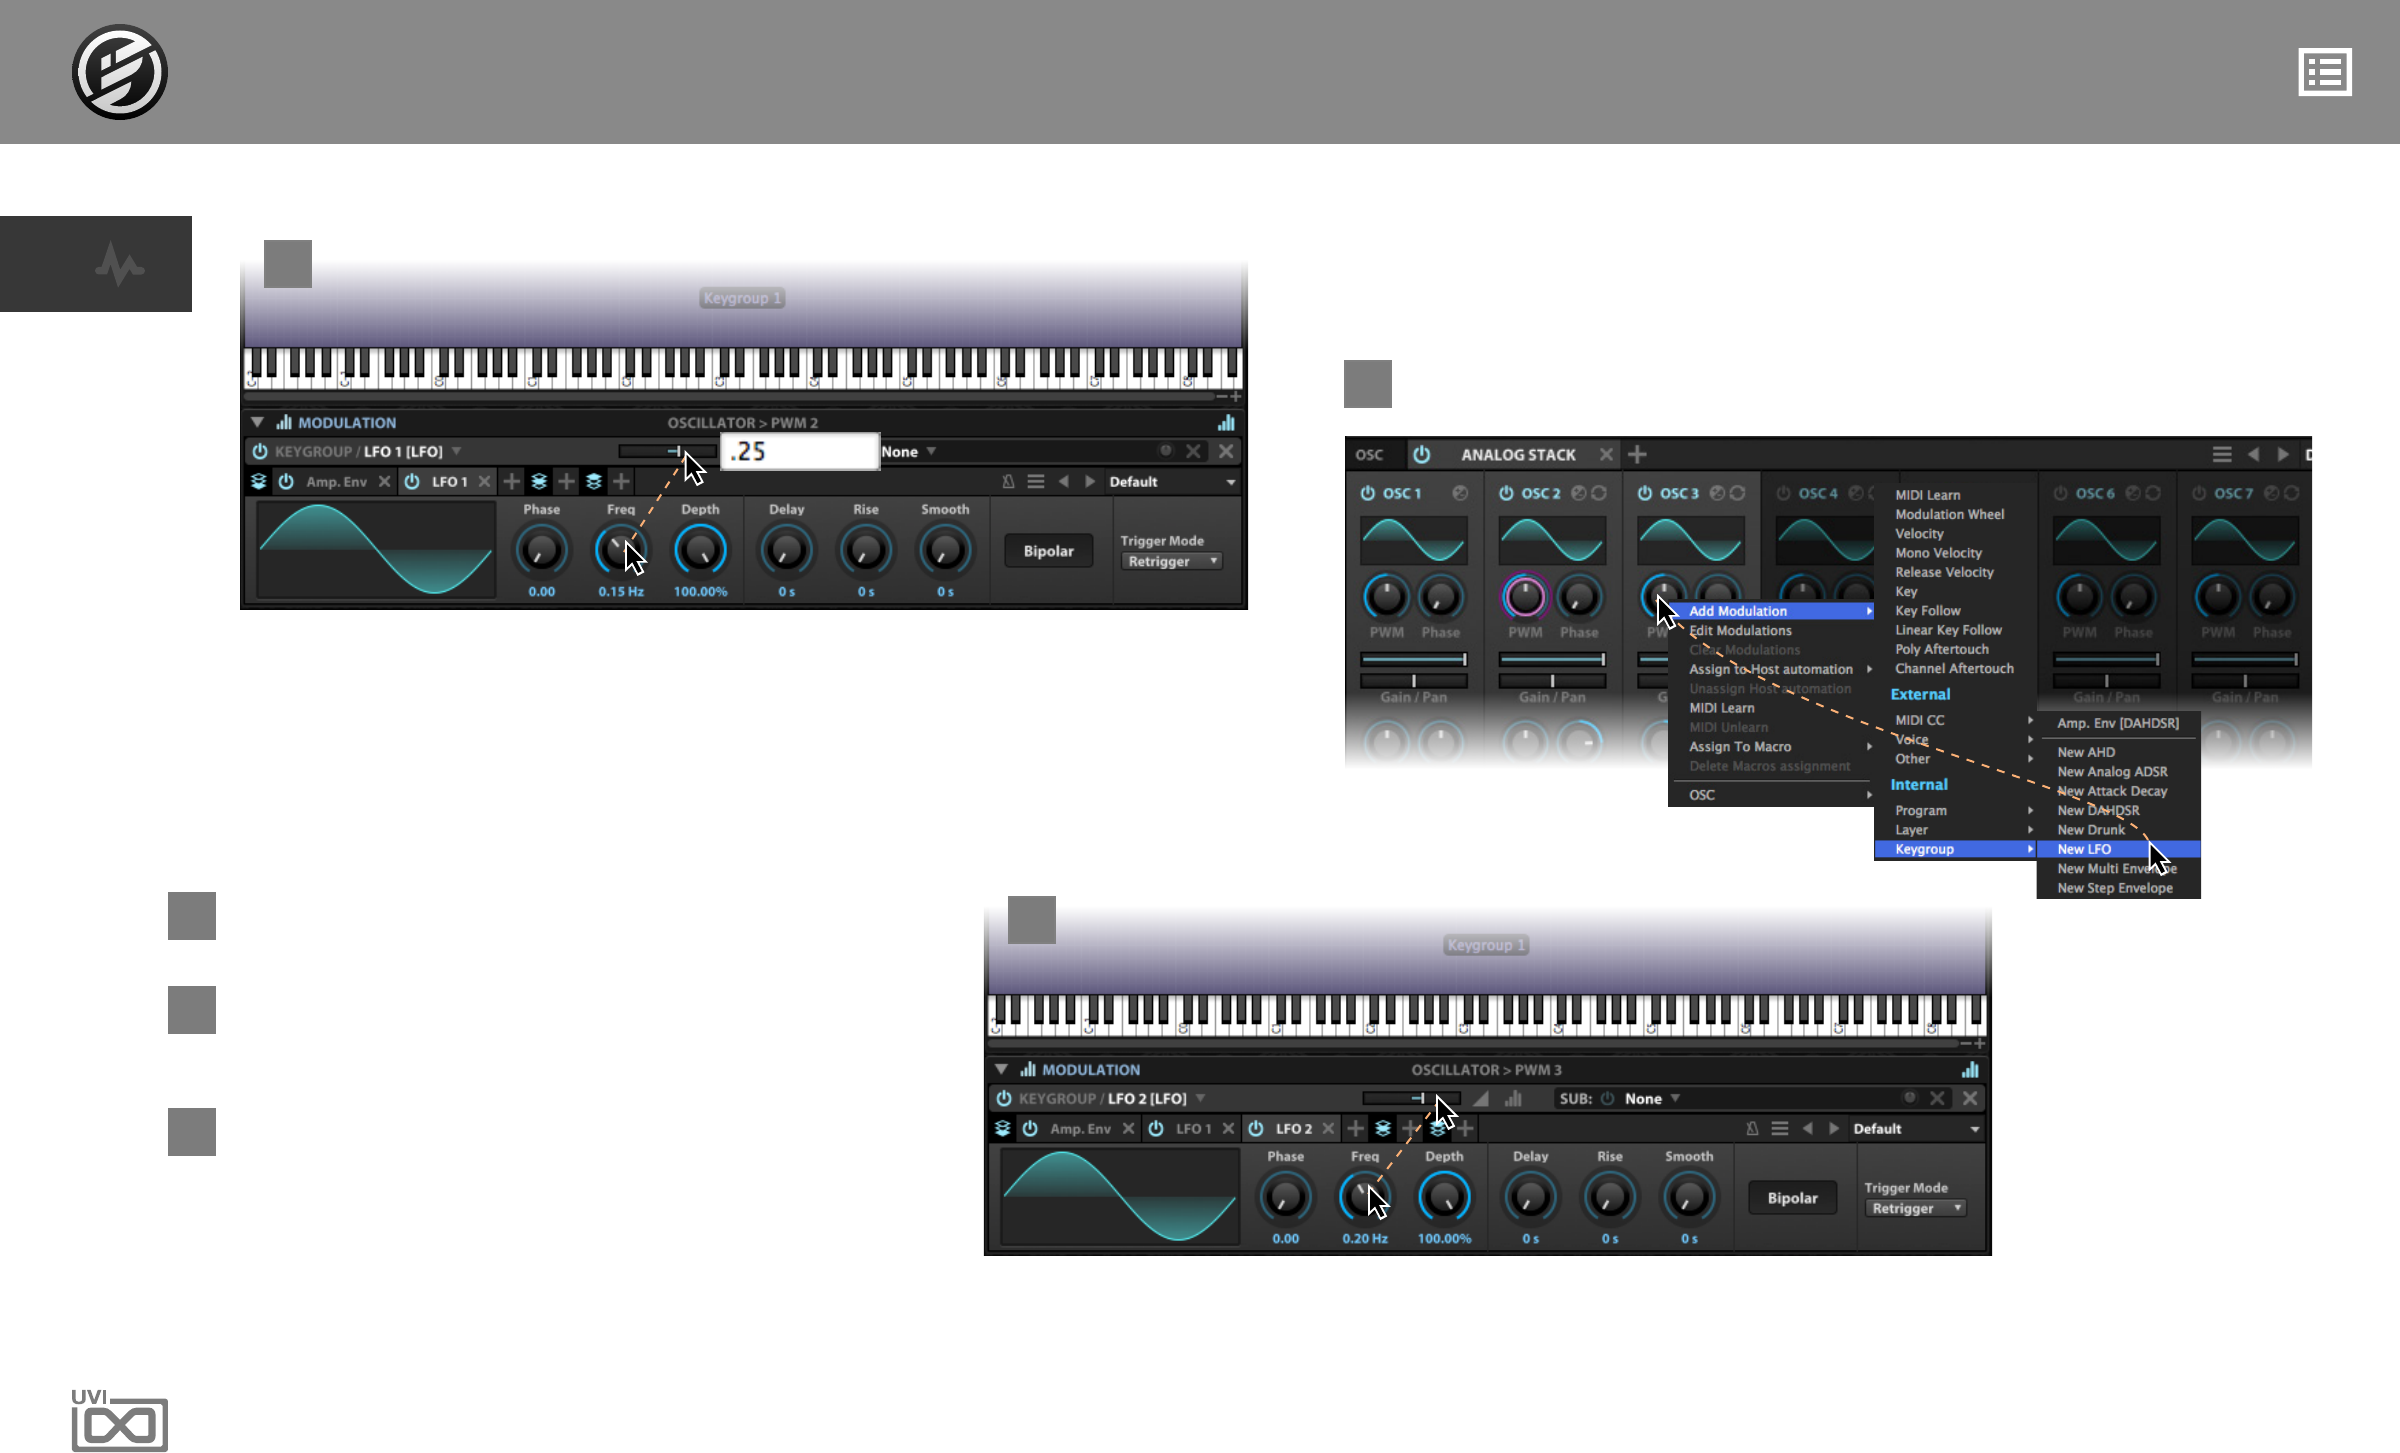
Task: Click the waveform sidebar tab icon
Action: tap(119, 265)
